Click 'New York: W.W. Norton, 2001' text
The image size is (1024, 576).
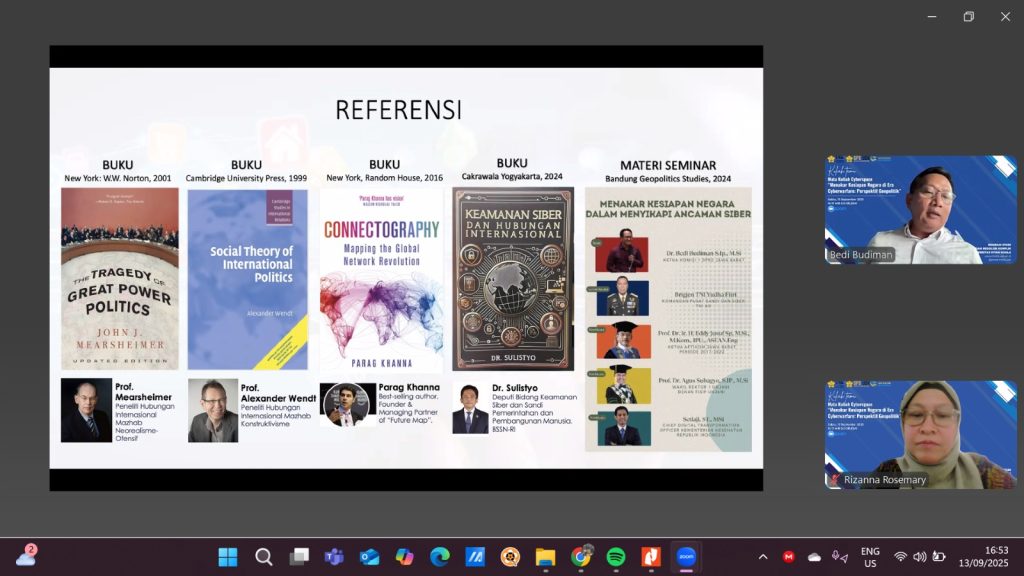(x=118, y=178)
